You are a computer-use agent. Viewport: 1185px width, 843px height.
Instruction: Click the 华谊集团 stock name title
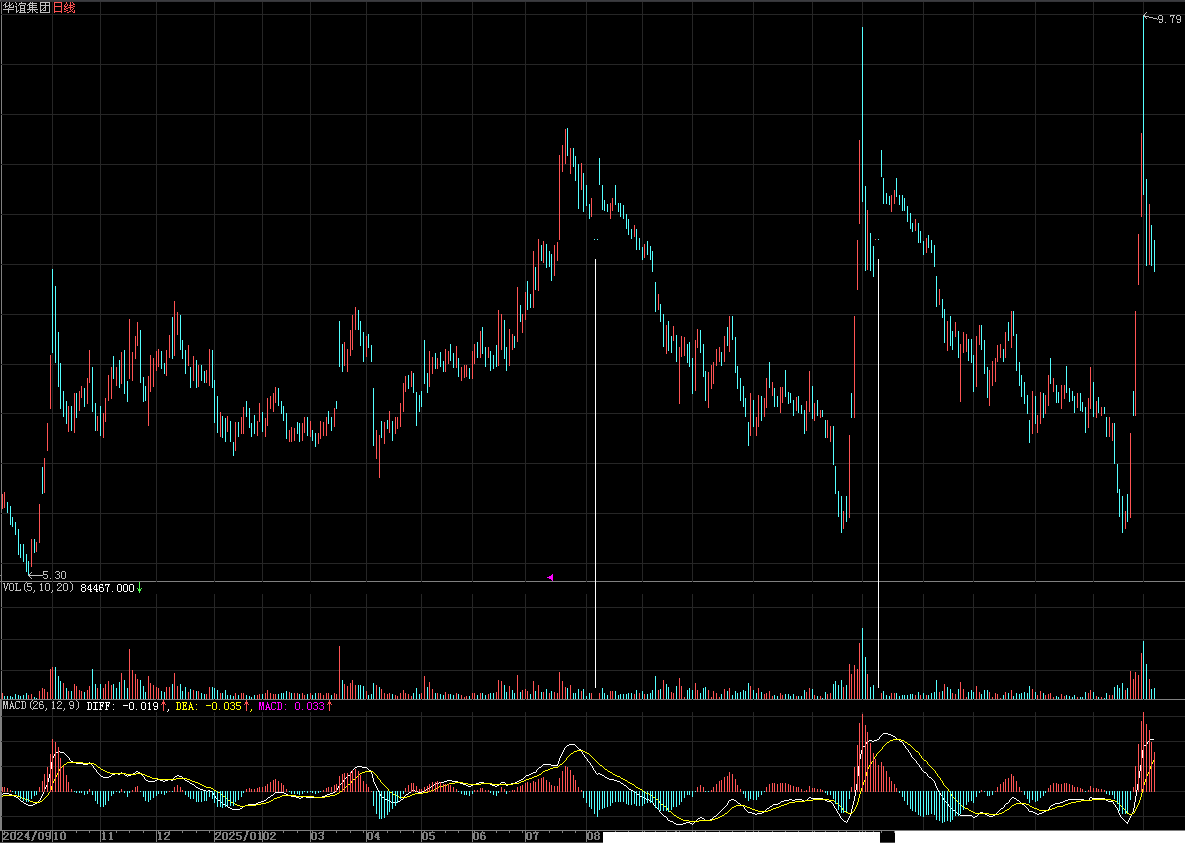pyautogui.click(x=26, y=8)
